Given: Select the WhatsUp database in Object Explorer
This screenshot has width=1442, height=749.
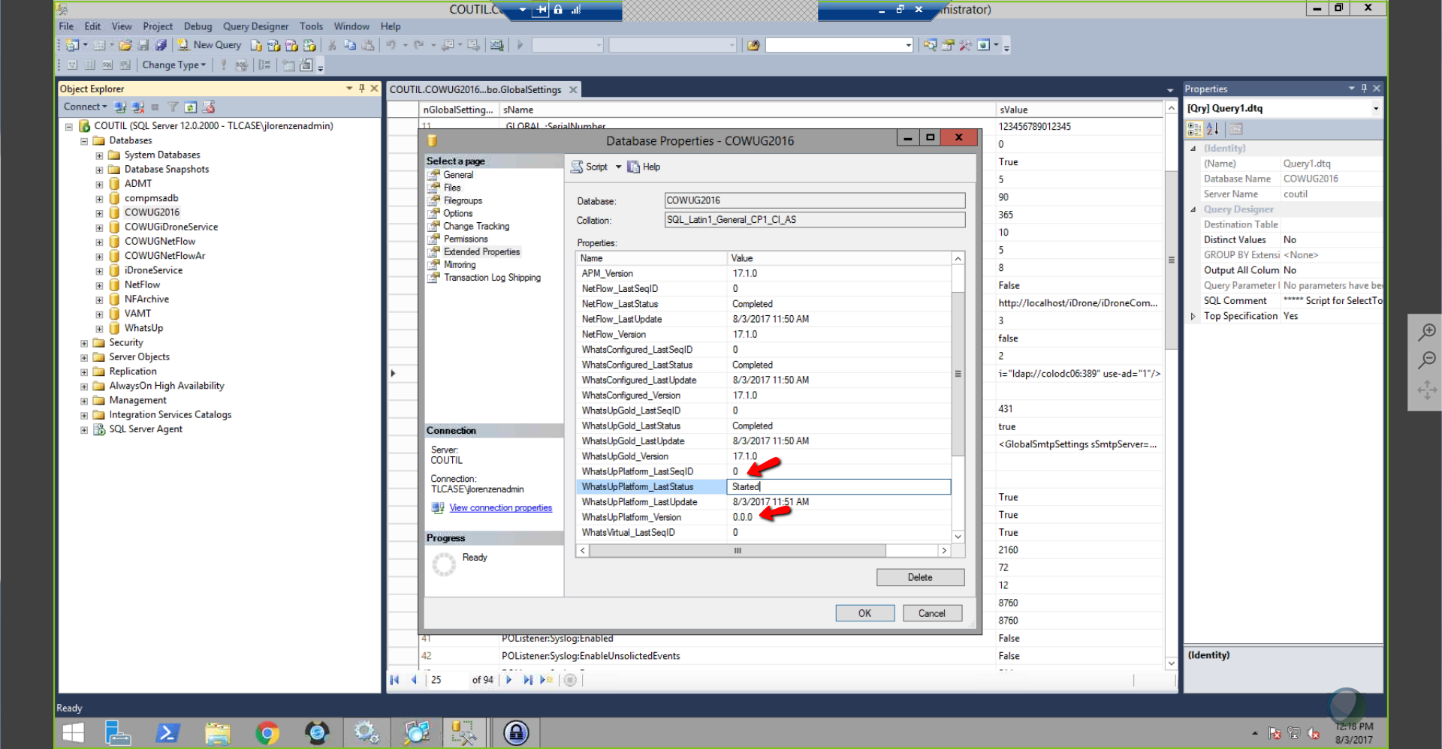Looking at the screenshot, I should pyautogui.click(x=143, y=328).
